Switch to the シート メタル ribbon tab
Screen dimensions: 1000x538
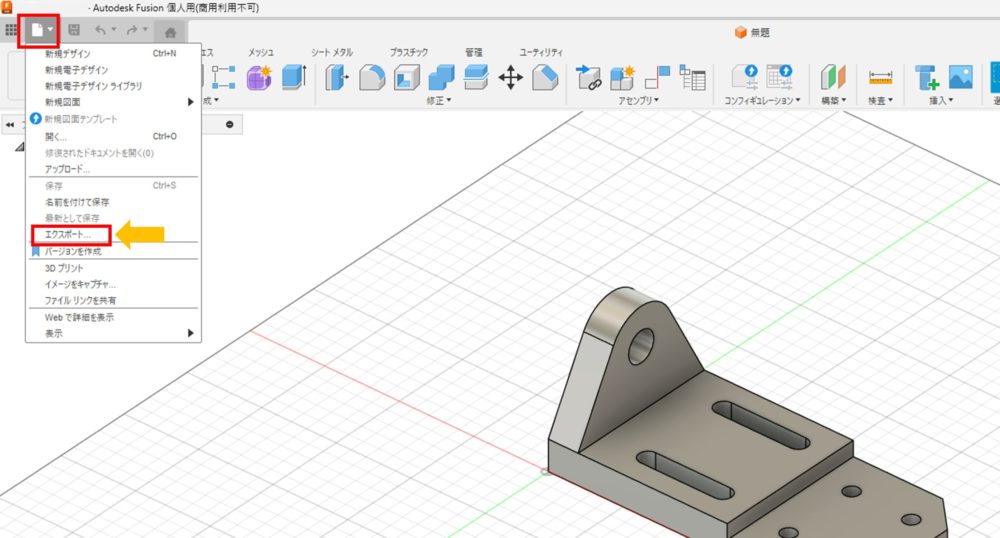(332, 52)
